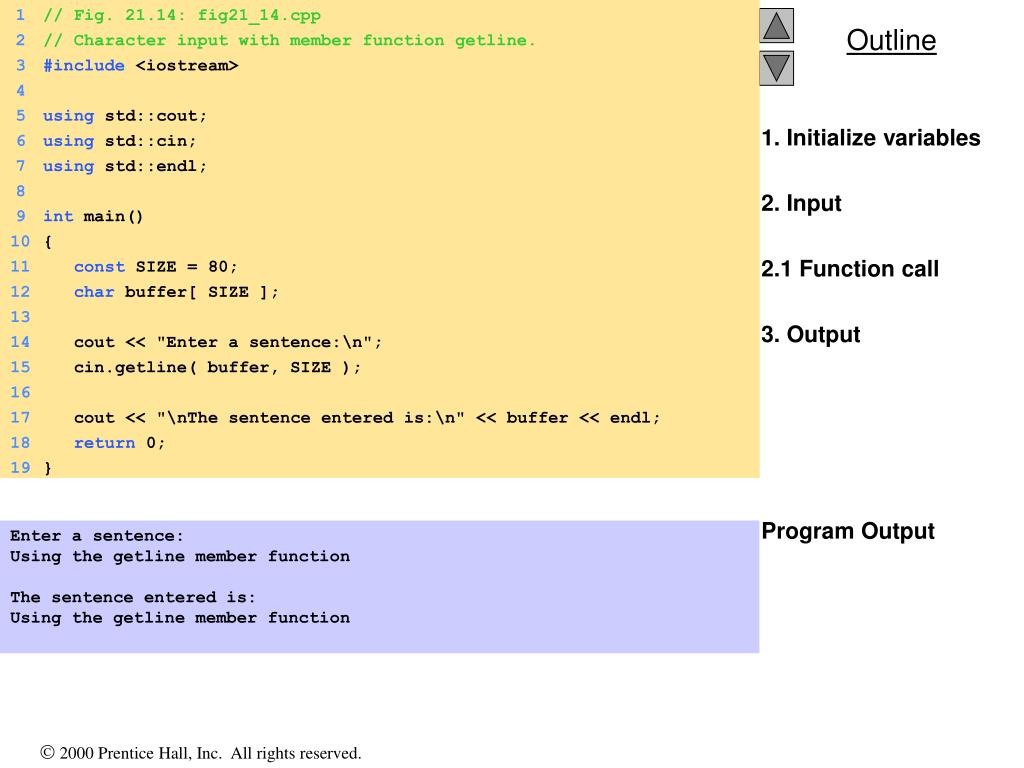Click the opening brace on line 10

click(48, 242)
